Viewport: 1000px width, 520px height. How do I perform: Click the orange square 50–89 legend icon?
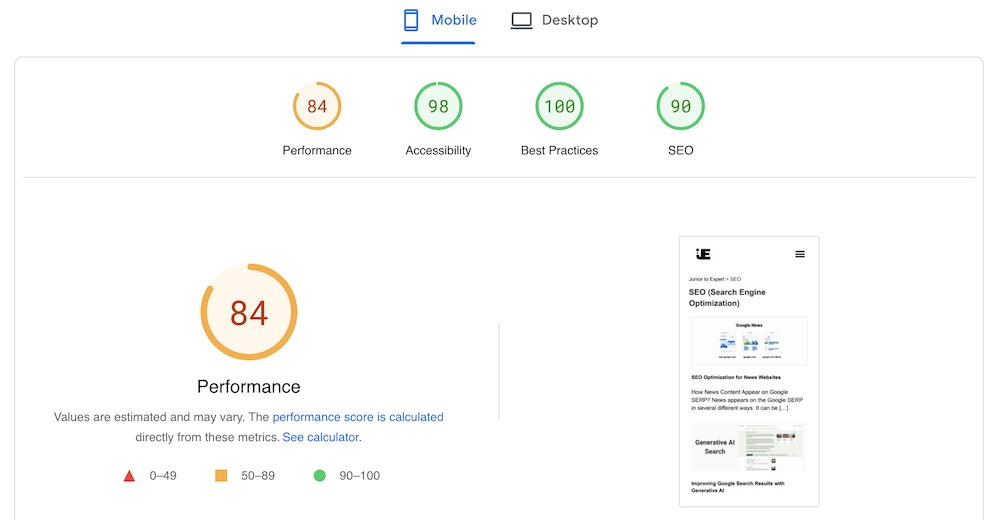point(221,476)
